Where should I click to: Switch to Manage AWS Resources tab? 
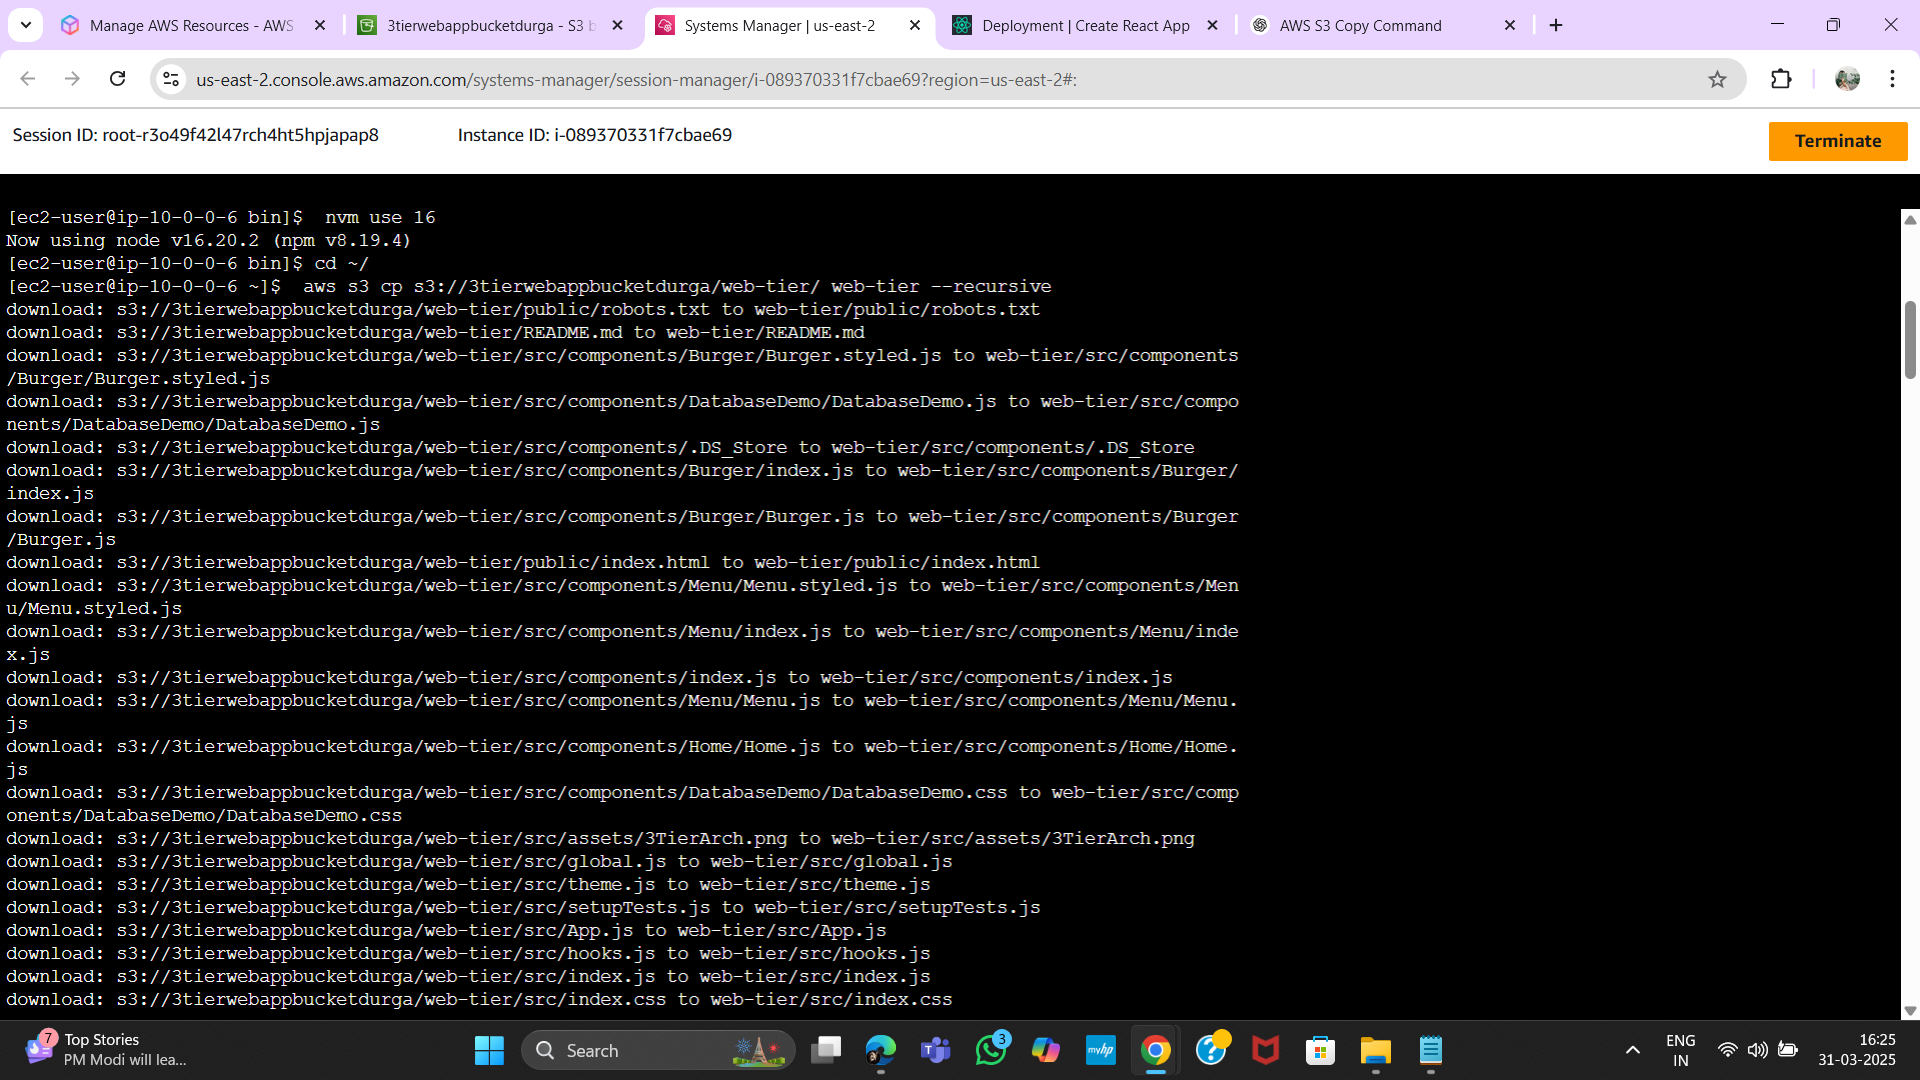coord(191,26)
